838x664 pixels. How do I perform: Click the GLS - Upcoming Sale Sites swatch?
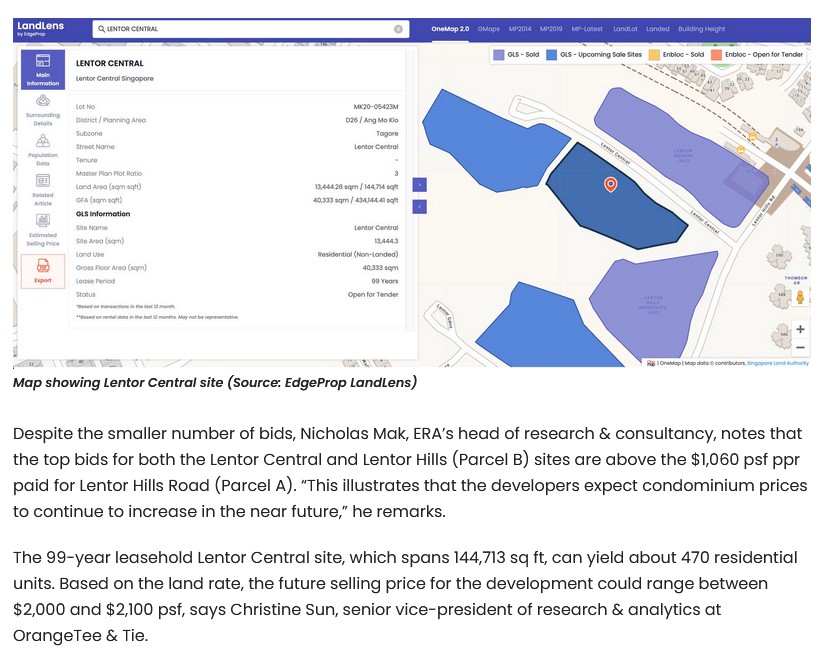coord(551,55)
